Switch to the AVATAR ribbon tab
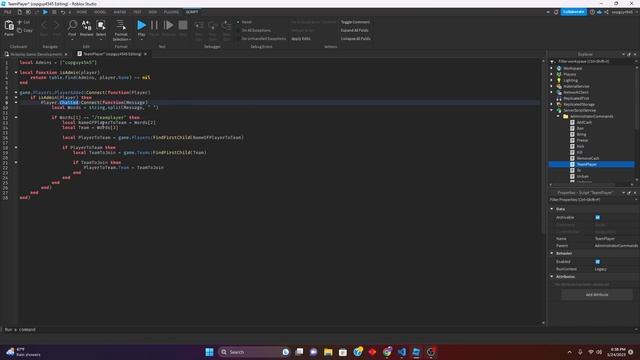The image size is (640, 360). pyautogui.click(x=120, y=12)
